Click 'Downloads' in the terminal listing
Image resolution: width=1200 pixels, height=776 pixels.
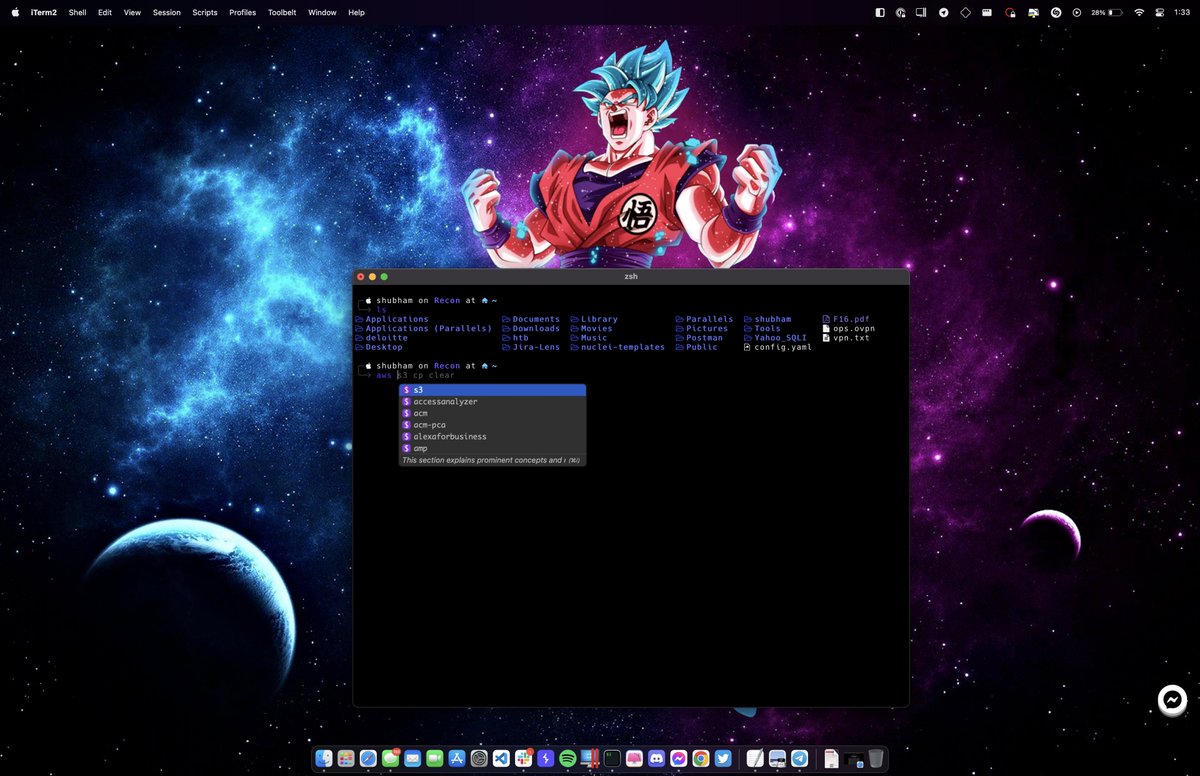coord(536,328)
